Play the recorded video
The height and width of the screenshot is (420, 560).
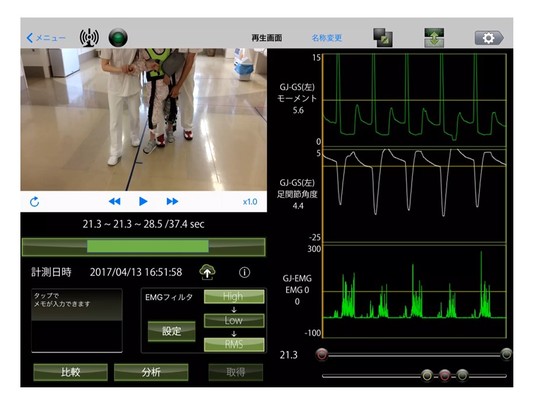click(x=143, y=201)
